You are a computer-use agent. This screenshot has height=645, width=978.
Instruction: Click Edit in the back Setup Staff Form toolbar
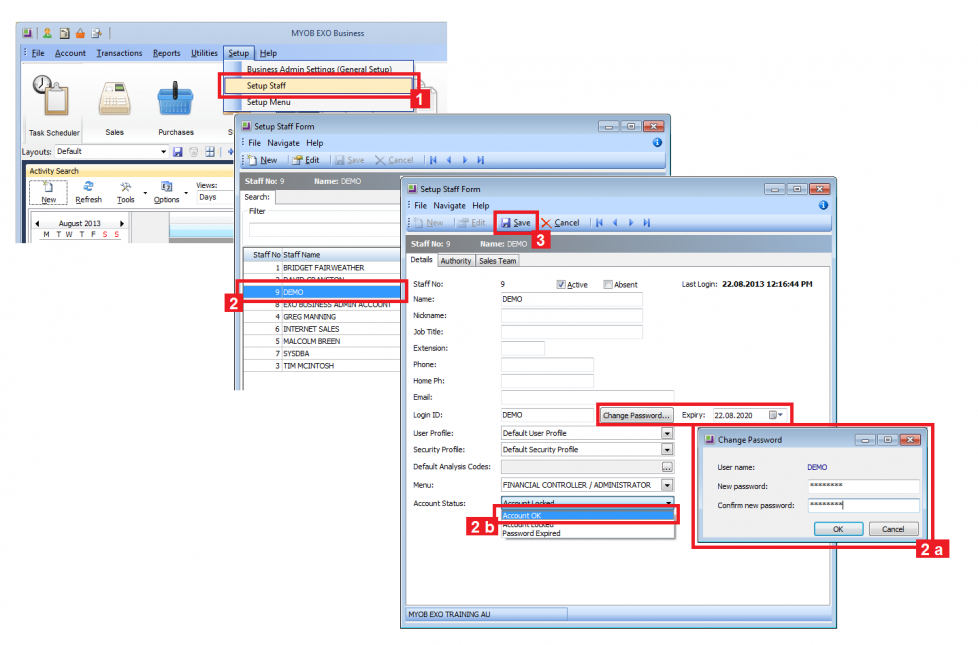click(306, 160)
